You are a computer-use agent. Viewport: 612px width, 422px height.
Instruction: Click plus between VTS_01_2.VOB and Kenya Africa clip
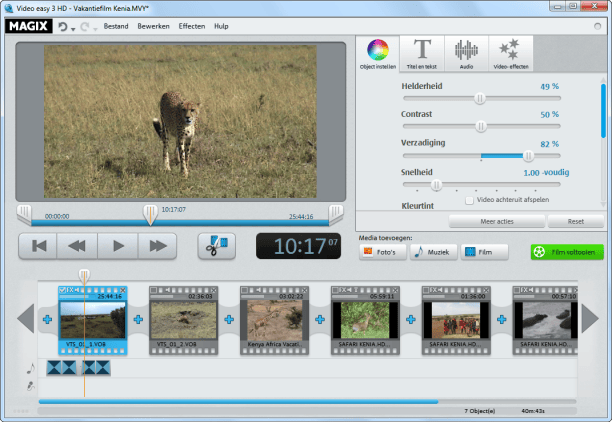pos(229,320)
